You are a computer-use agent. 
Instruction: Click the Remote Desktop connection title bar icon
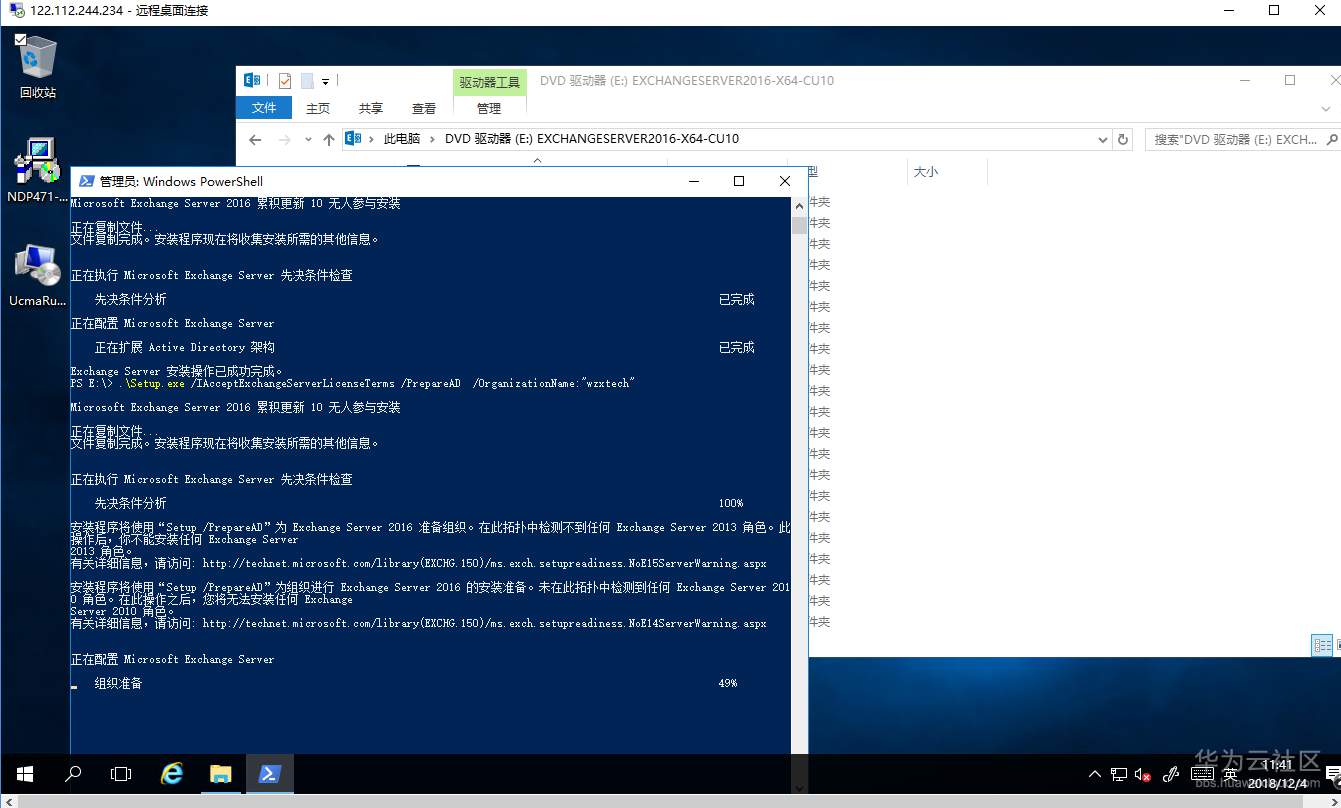click(x=15, y=11)
